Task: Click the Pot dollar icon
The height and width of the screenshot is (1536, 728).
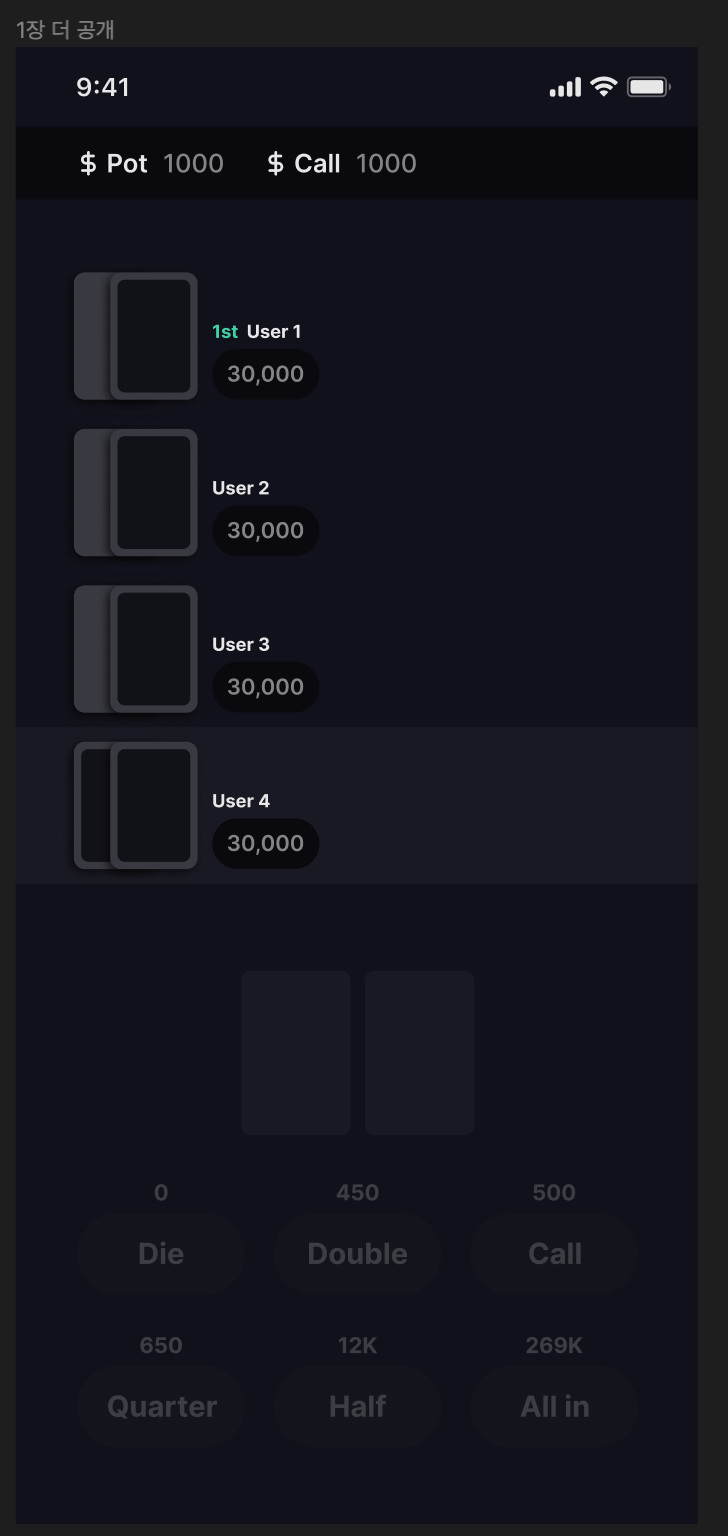Action: [88, 164]
